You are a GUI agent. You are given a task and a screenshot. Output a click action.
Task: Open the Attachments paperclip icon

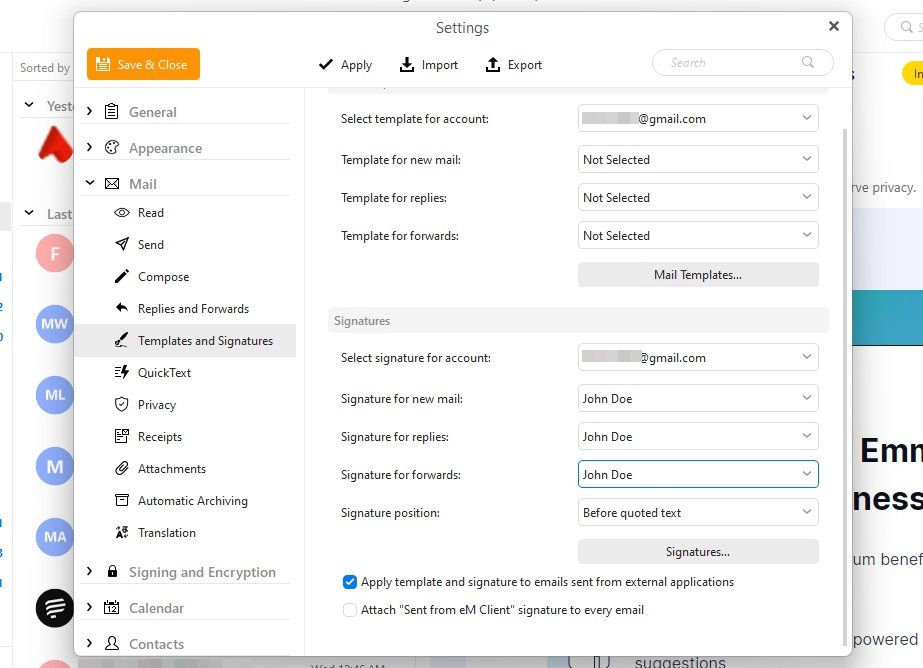[x=120, y=468]
